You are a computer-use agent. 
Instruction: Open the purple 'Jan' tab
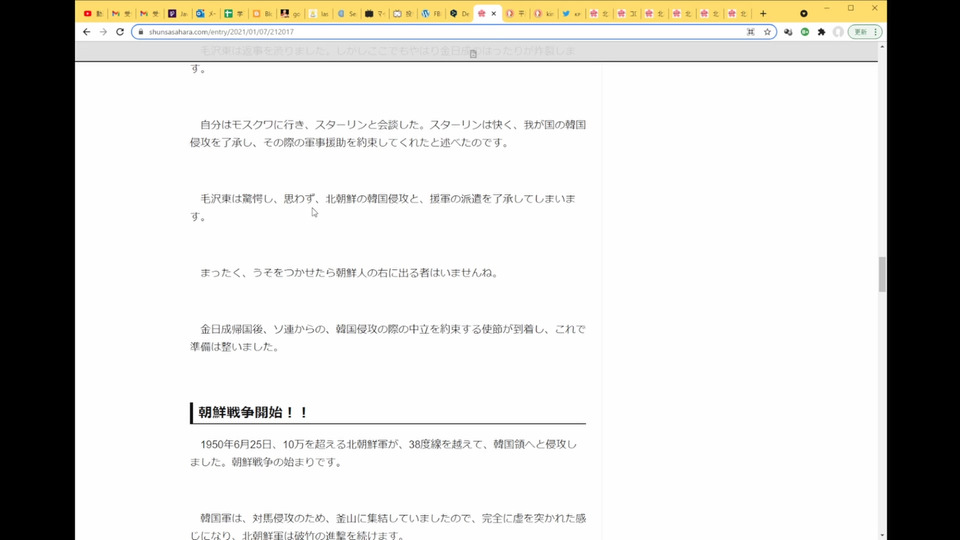click(x=178, y=13)
